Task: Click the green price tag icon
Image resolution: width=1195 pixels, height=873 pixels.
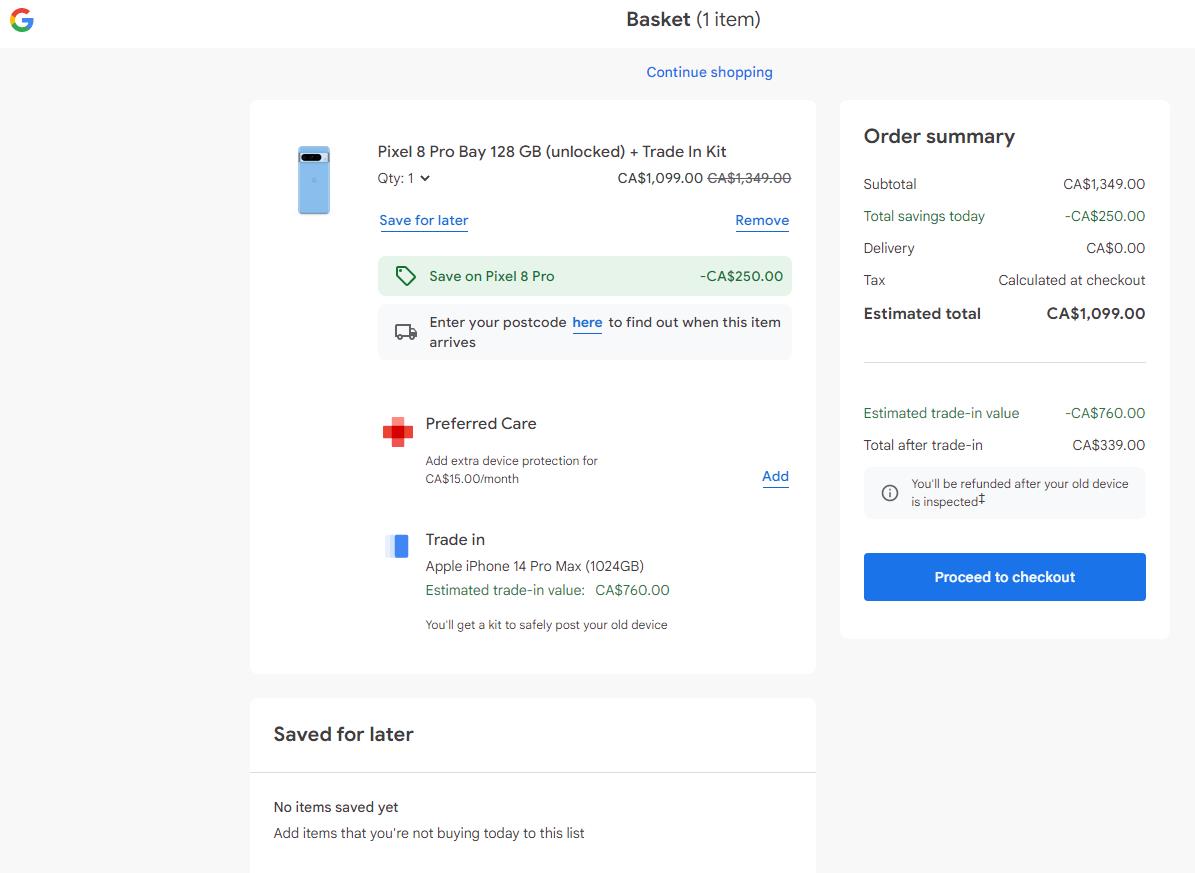Action: 405,276
